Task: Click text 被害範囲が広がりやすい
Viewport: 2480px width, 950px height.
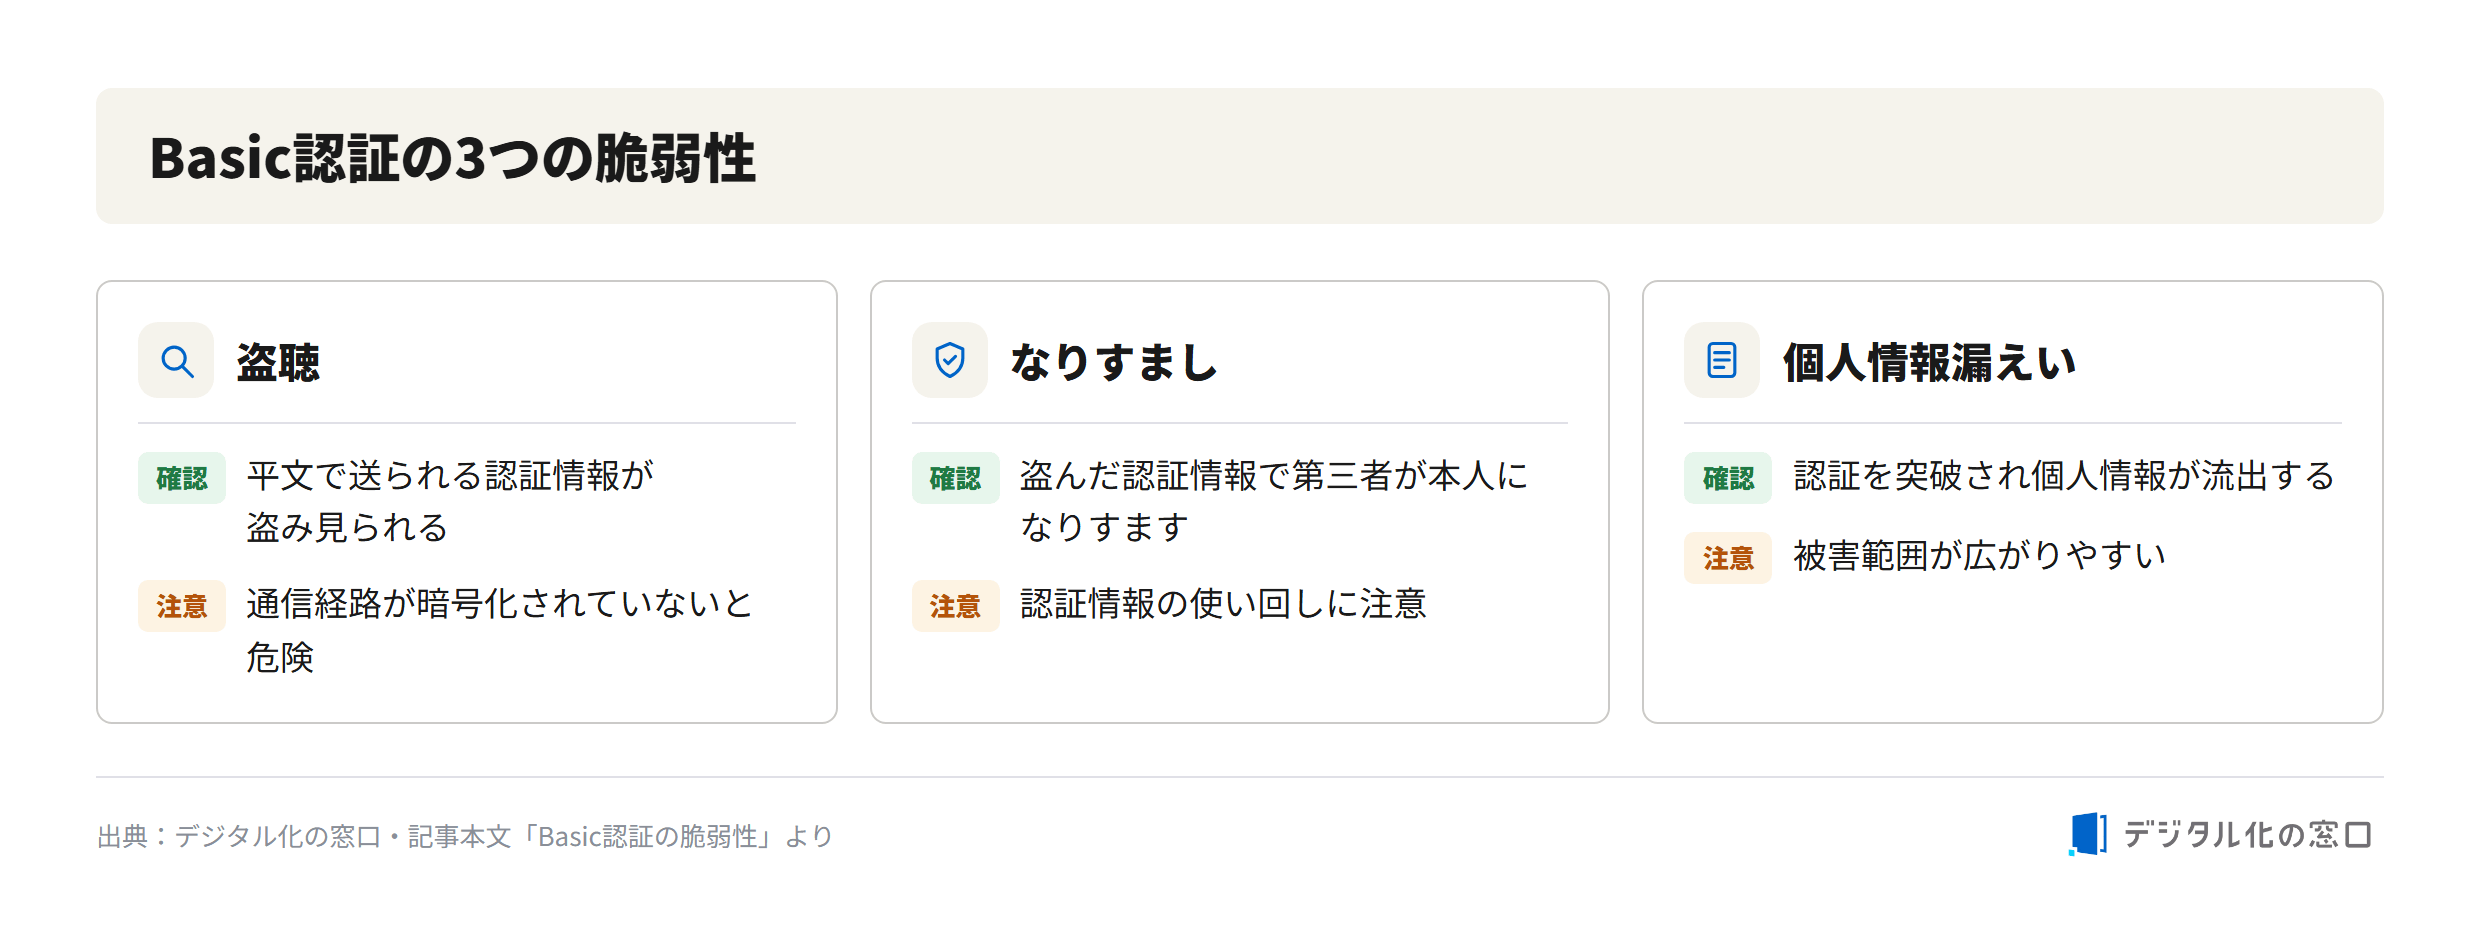Action: tap(1980, 555)
